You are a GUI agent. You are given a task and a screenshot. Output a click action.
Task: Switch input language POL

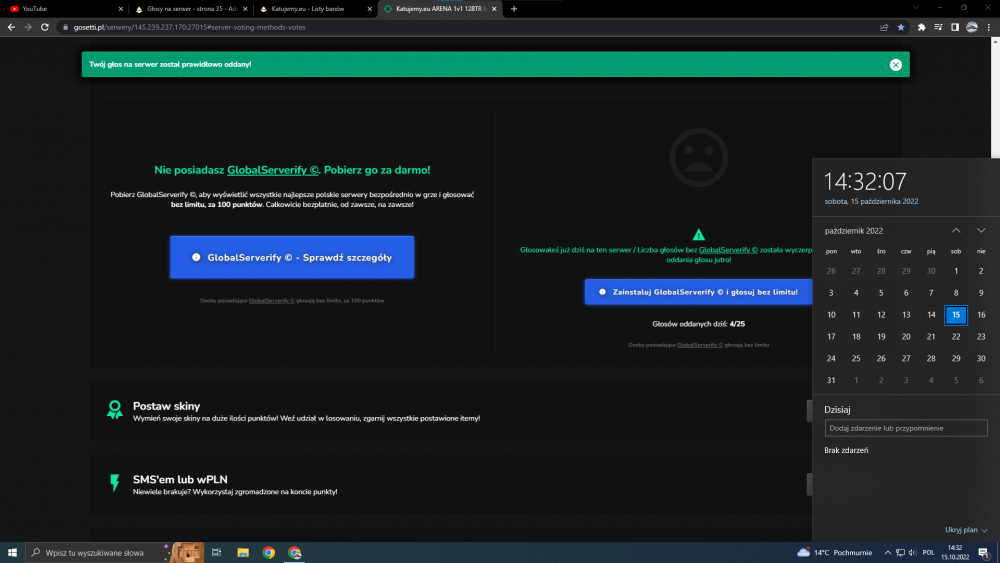tap(928, 552)
